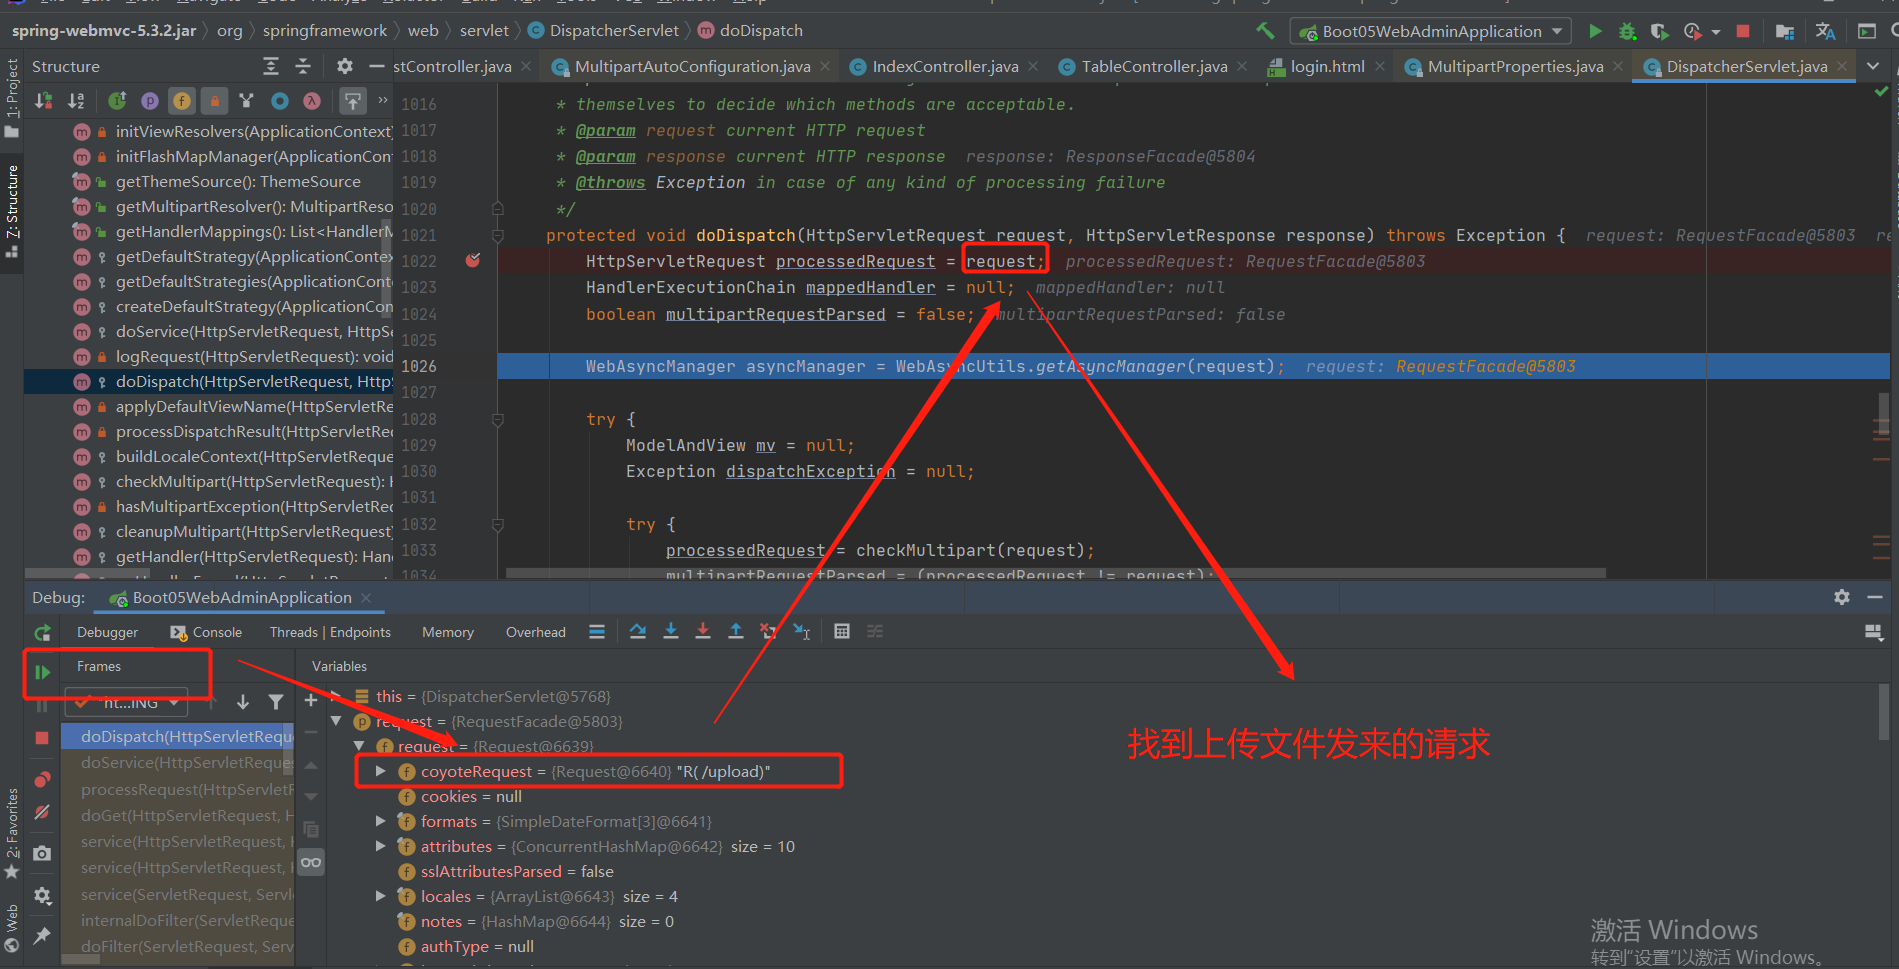The height and width of the screenshot is (969, 1899).
Task: Open the thread selector dropdown in Frames
Action: click(128, 702)
